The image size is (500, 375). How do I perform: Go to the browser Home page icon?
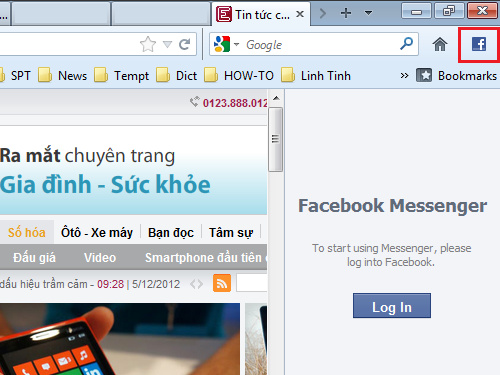[440, 44]
